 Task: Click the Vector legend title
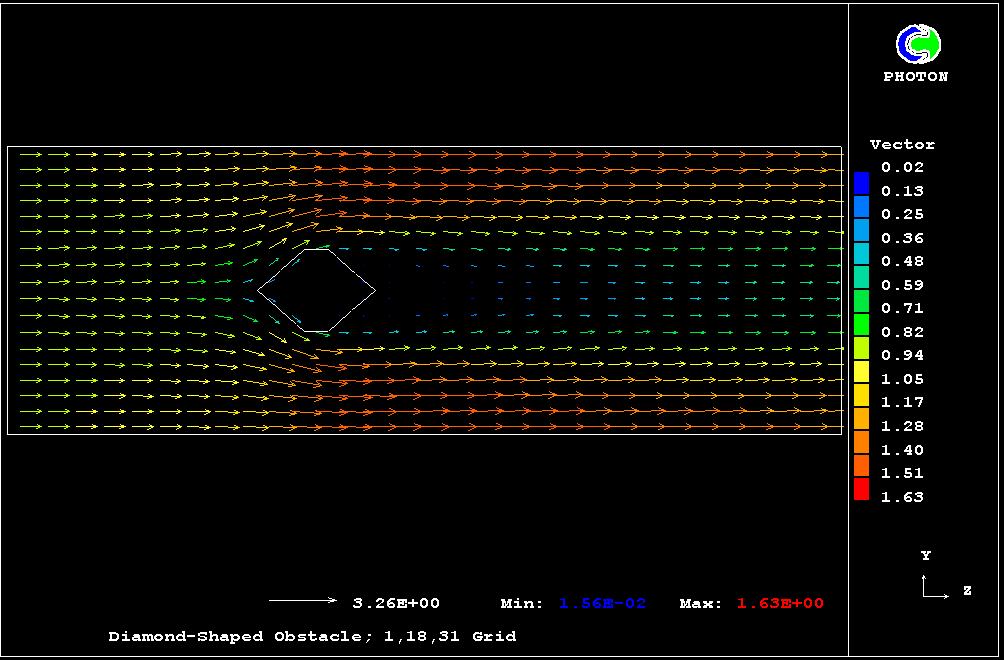(902, 145)
